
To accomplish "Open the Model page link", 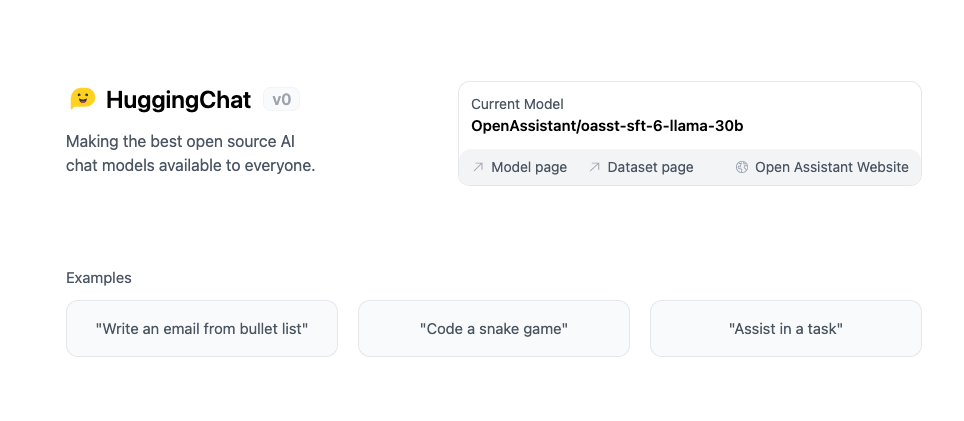I will (529, 167).
